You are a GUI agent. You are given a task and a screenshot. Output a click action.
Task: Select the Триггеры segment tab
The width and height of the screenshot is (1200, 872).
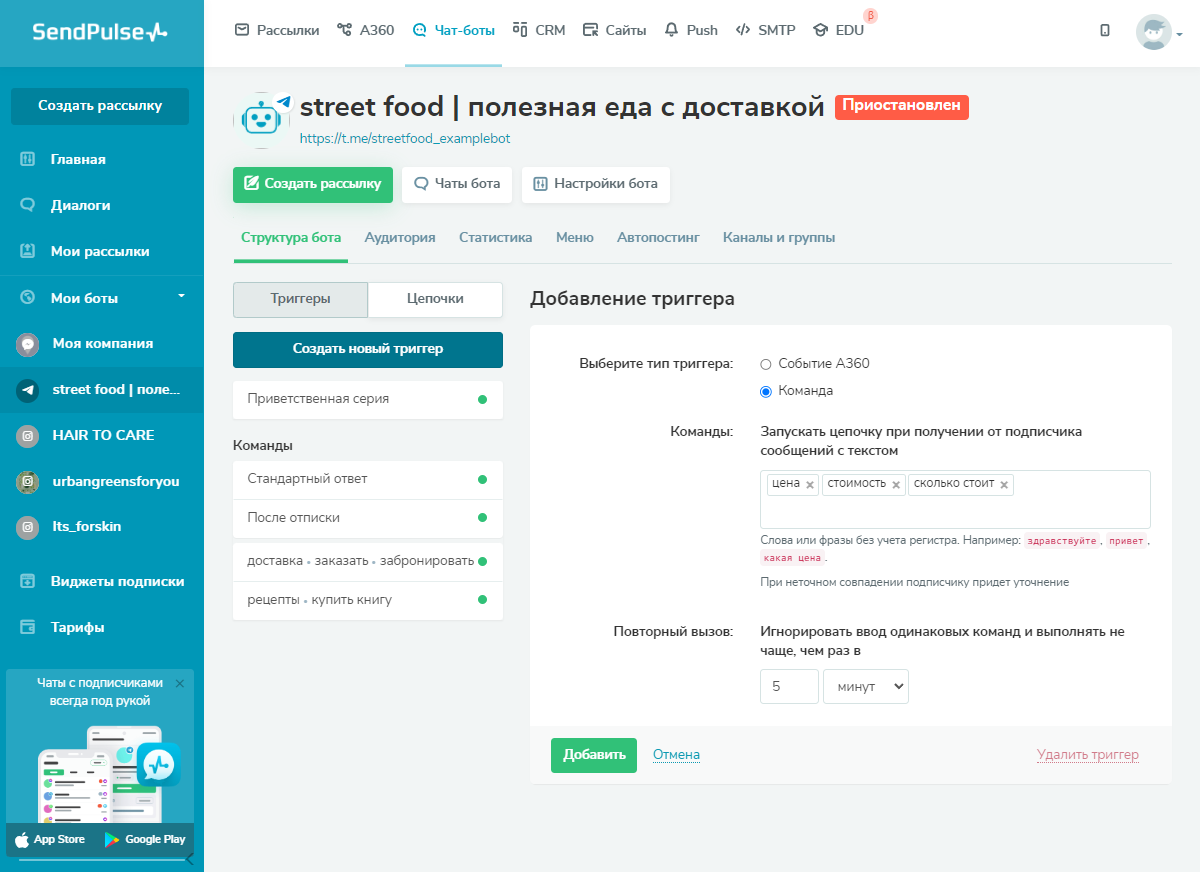[x=300, y=299]
